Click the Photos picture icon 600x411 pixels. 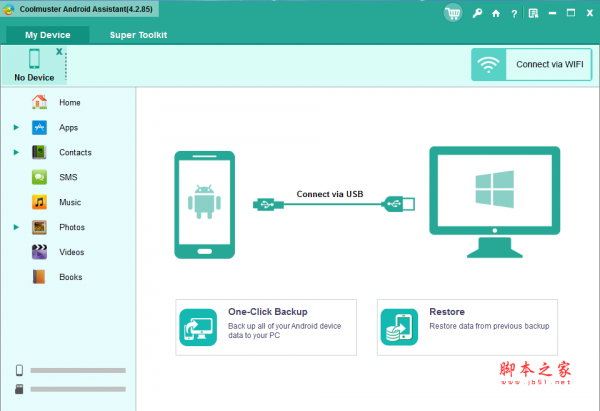pyautogui.click(x=39, y=227)
